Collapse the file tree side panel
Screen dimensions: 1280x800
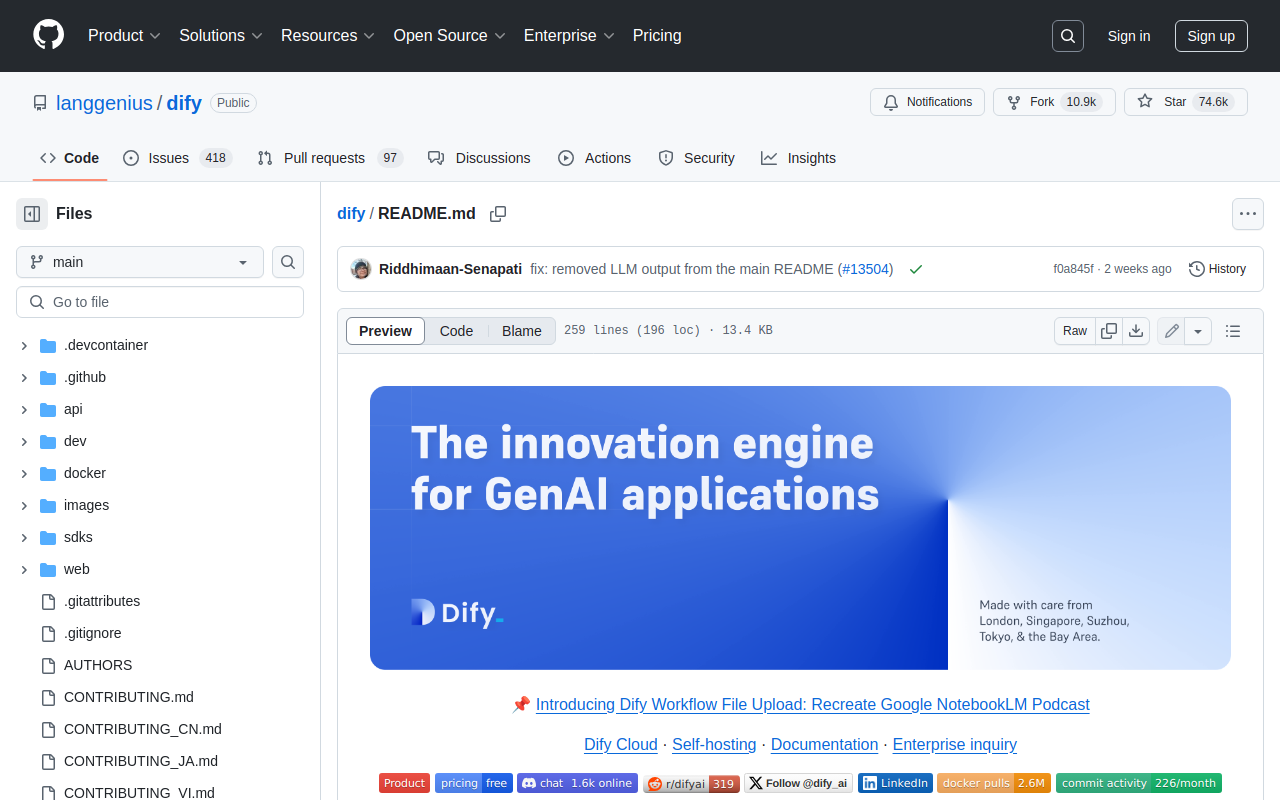tap(32, 213)
